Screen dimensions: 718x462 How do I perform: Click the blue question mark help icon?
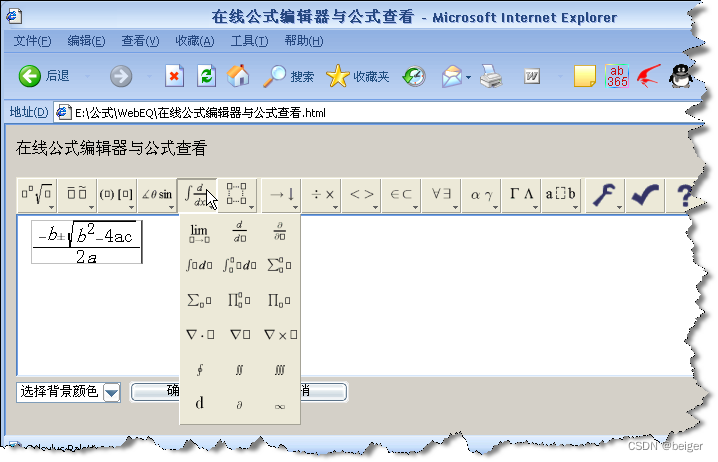(683, 195)
